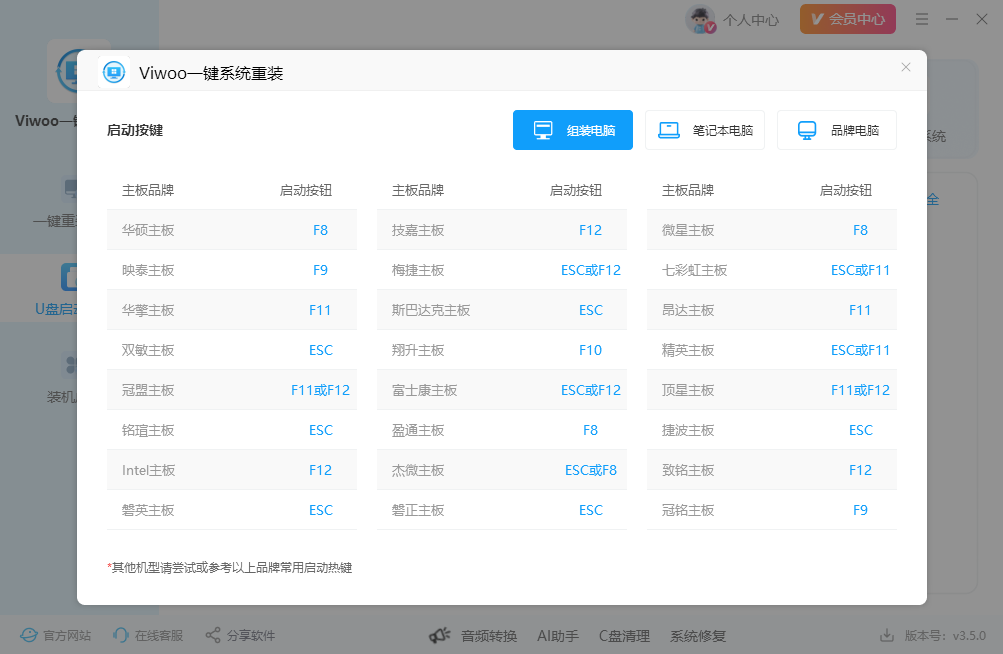This screenshot has height=654, width=1003.
Task: Click 致铭主板 F12 value
Action: click(860, 470)
